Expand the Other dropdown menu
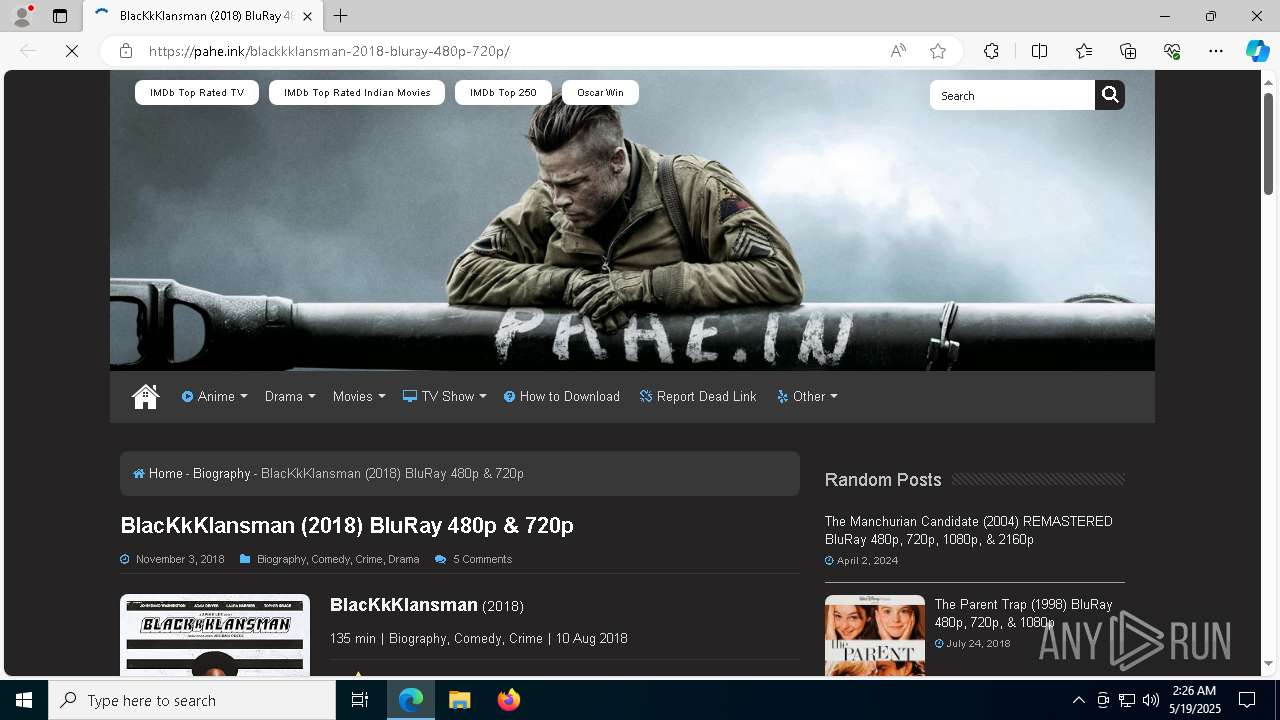This screenshot has height=720, width=1280. [x=807, y=397]
